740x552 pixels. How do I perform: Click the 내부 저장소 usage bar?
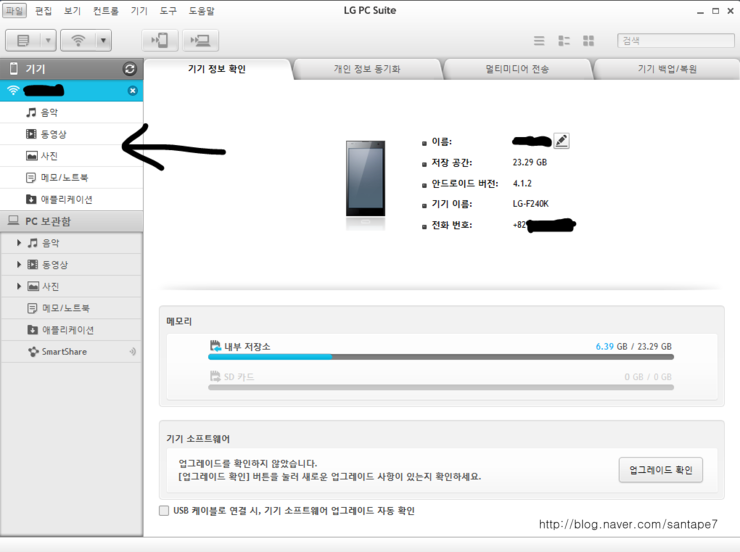pos(441,357)
